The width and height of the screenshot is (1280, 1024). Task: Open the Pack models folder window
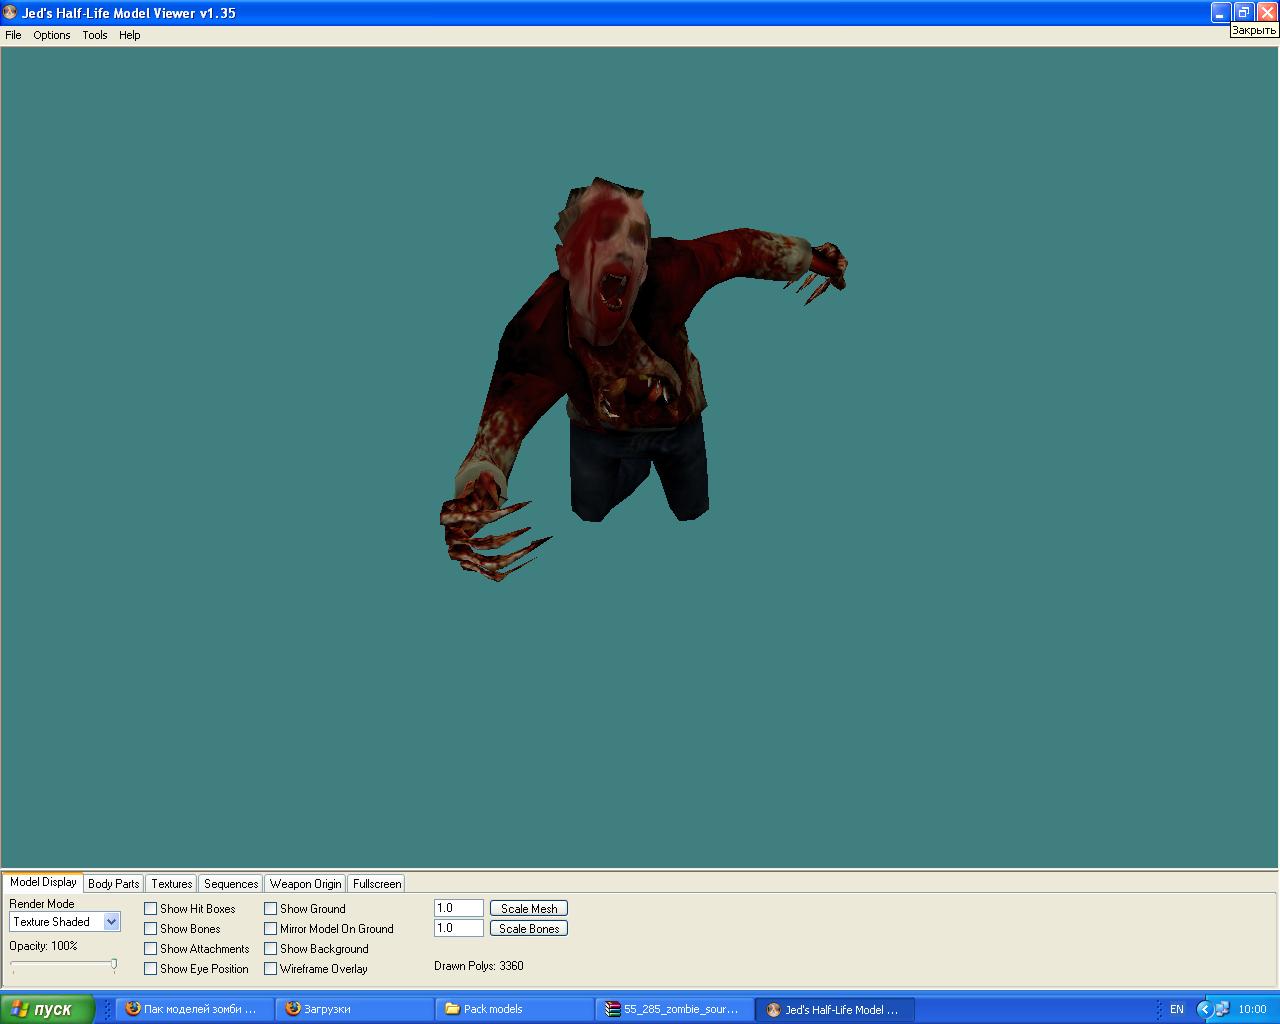[515, 1009]
